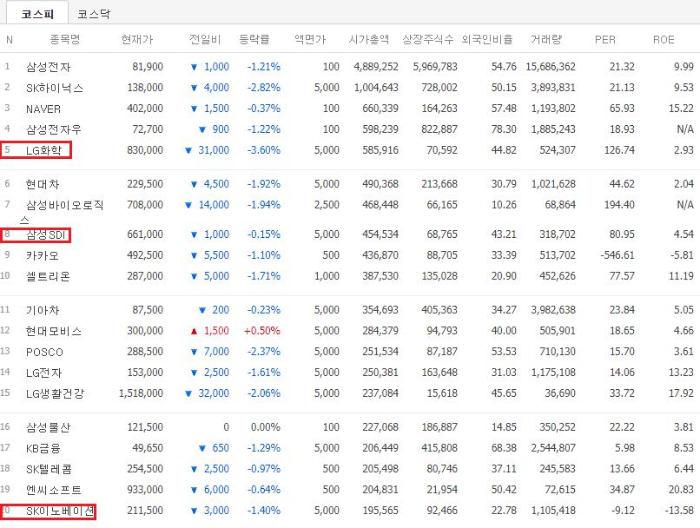700x528 pixels.
Task: Open the SK하이닉스 stock link
Action: (x=54, y=88)
